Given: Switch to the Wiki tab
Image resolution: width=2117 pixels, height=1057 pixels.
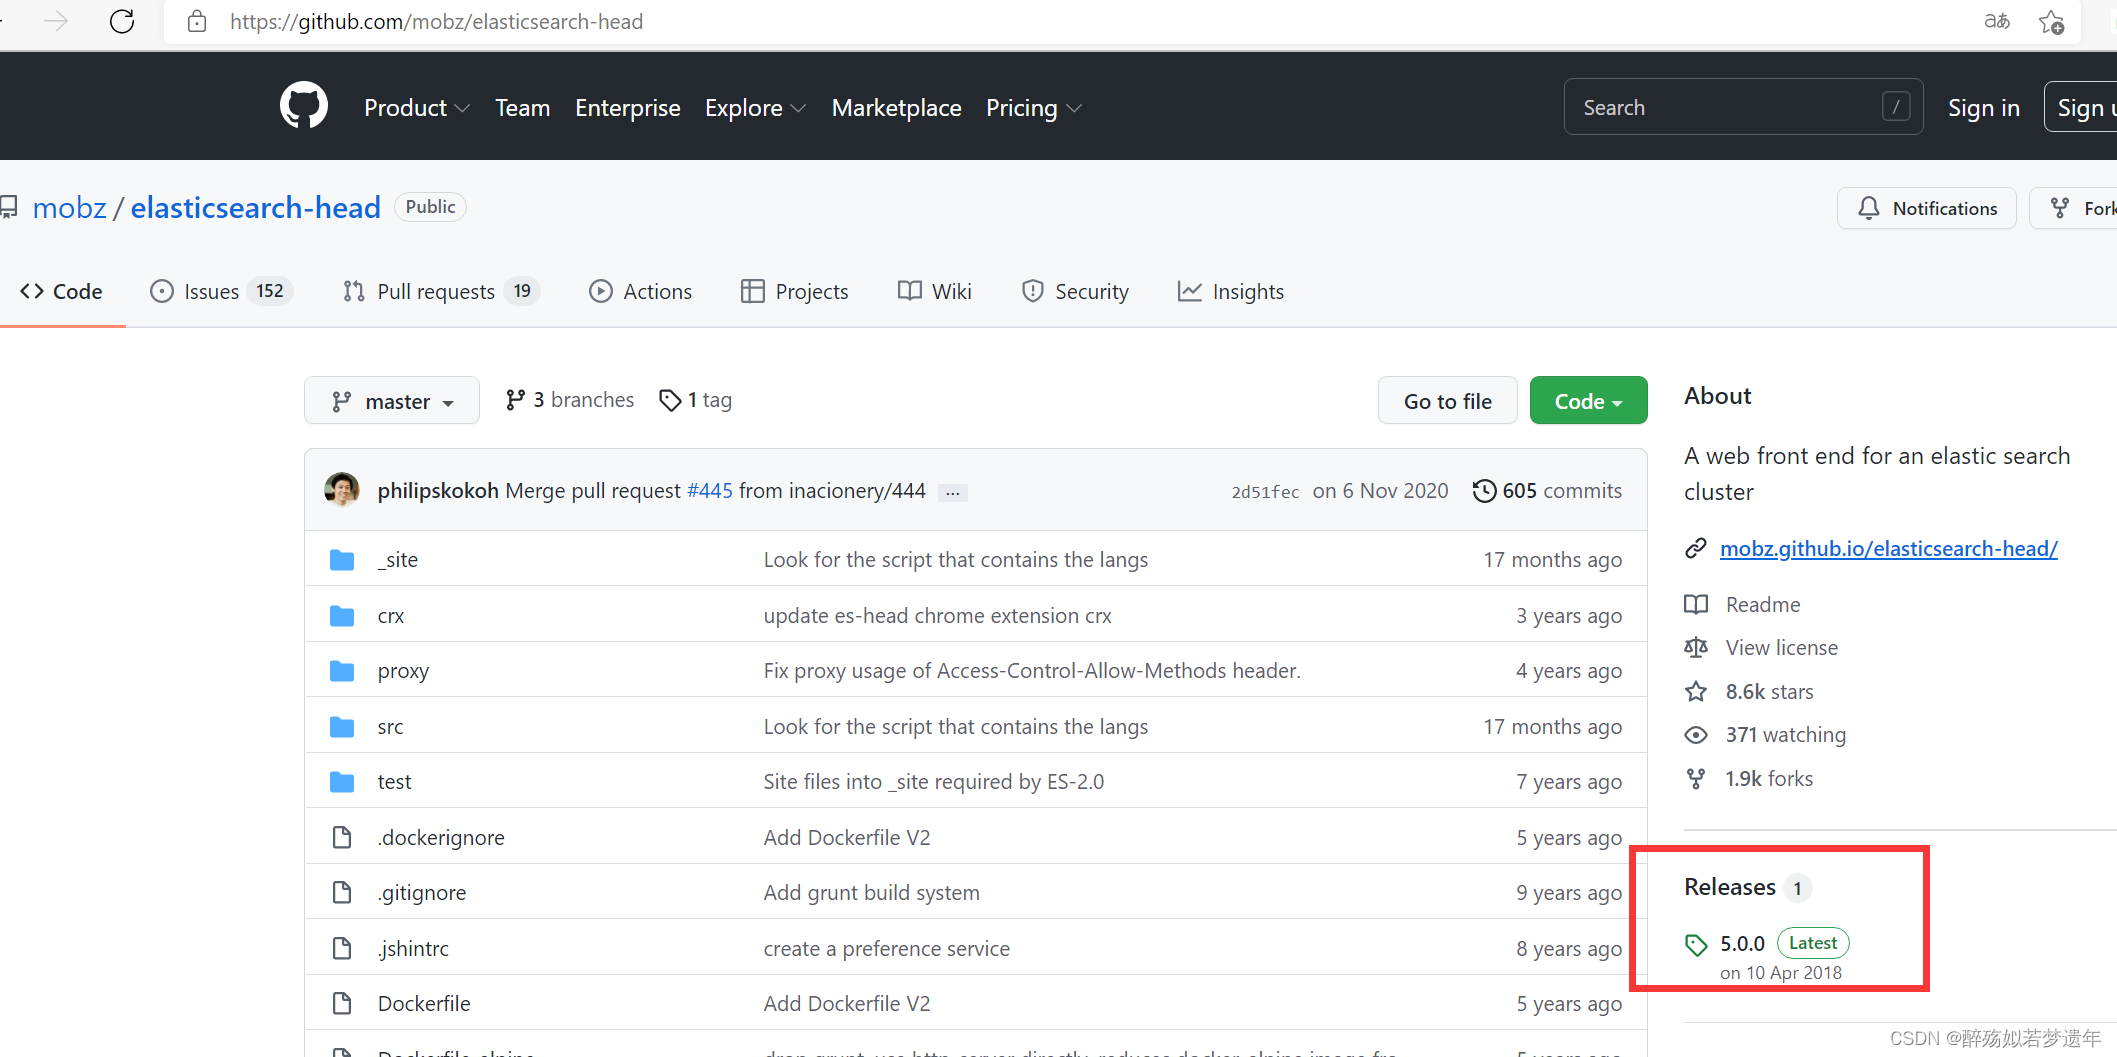Looking at the screenshot, I should pyautogui.click(x=934, y=291).
